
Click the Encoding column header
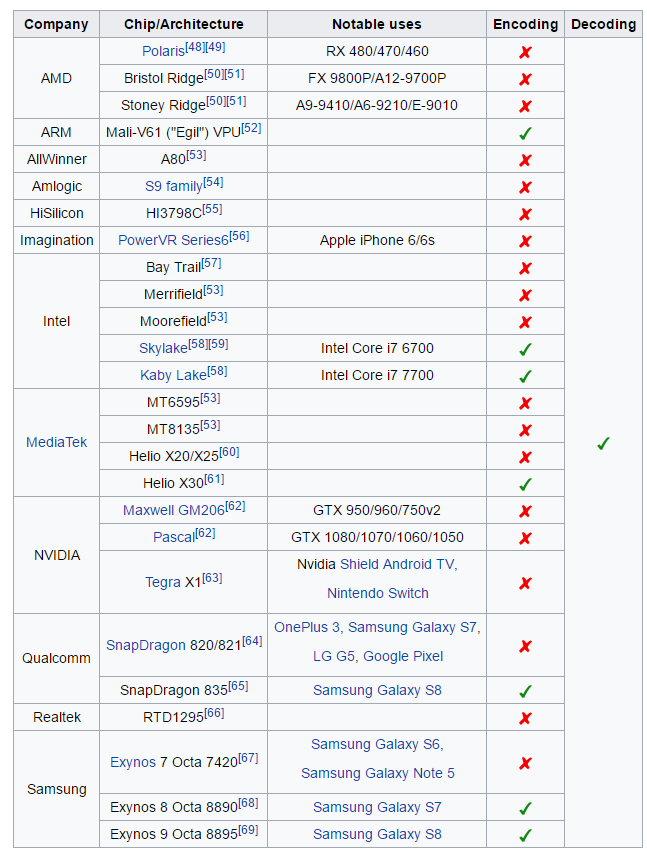click(x=525, y=25)
